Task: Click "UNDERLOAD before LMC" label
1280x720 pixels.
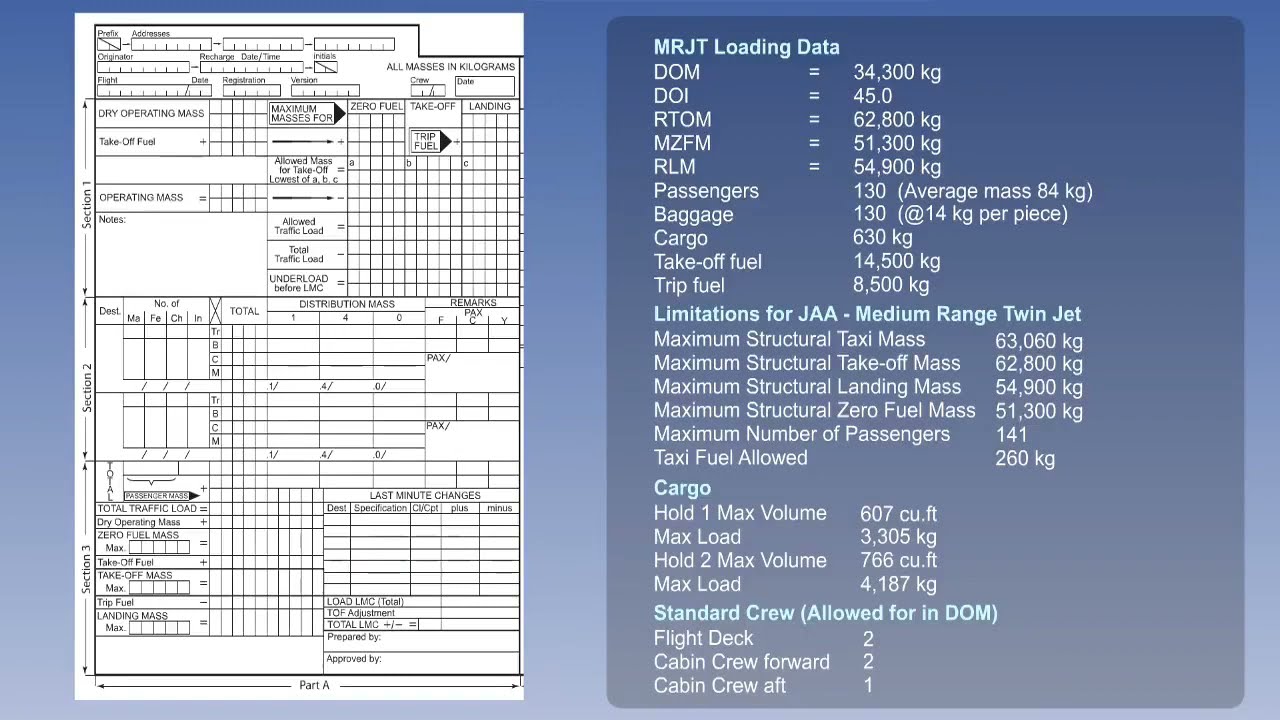Action: point(299,283)
